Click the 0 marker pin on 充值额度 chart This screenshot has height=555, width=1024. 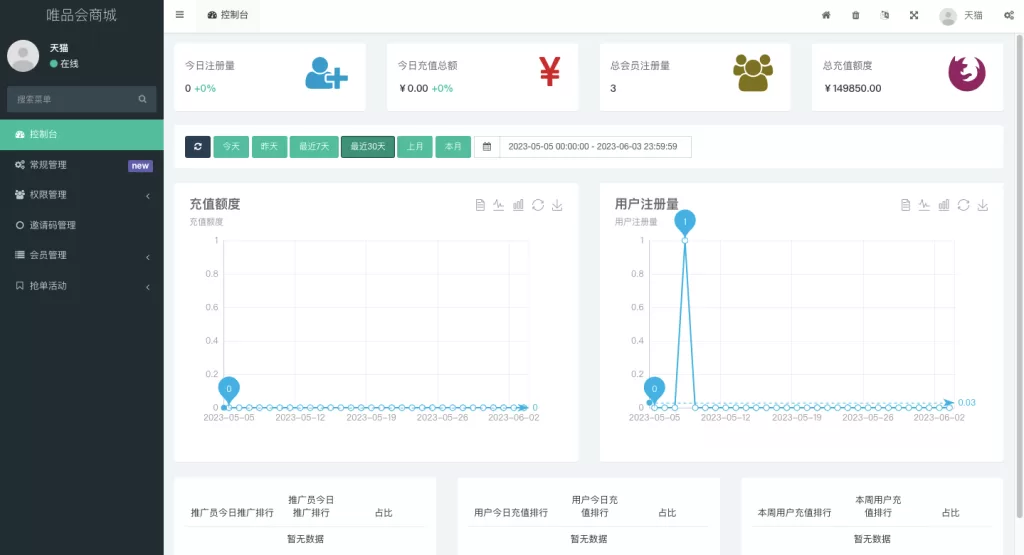point(229,389)
